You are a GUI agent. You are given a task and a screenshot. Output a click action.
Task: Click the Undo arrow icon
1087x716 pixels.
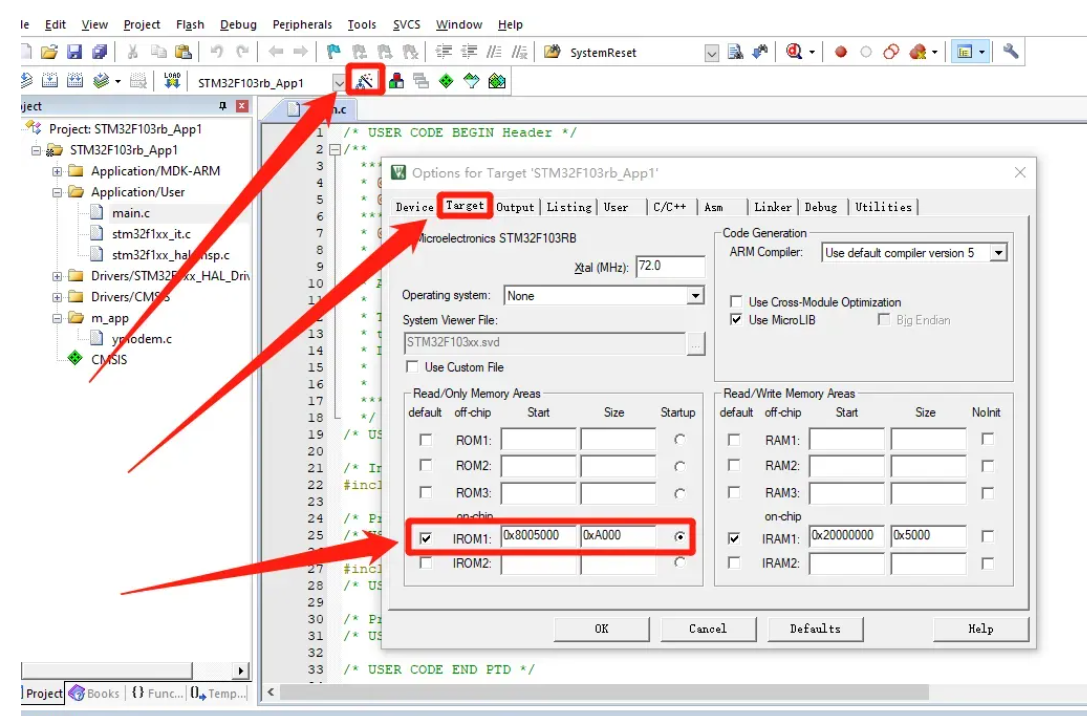click(217, 52)
